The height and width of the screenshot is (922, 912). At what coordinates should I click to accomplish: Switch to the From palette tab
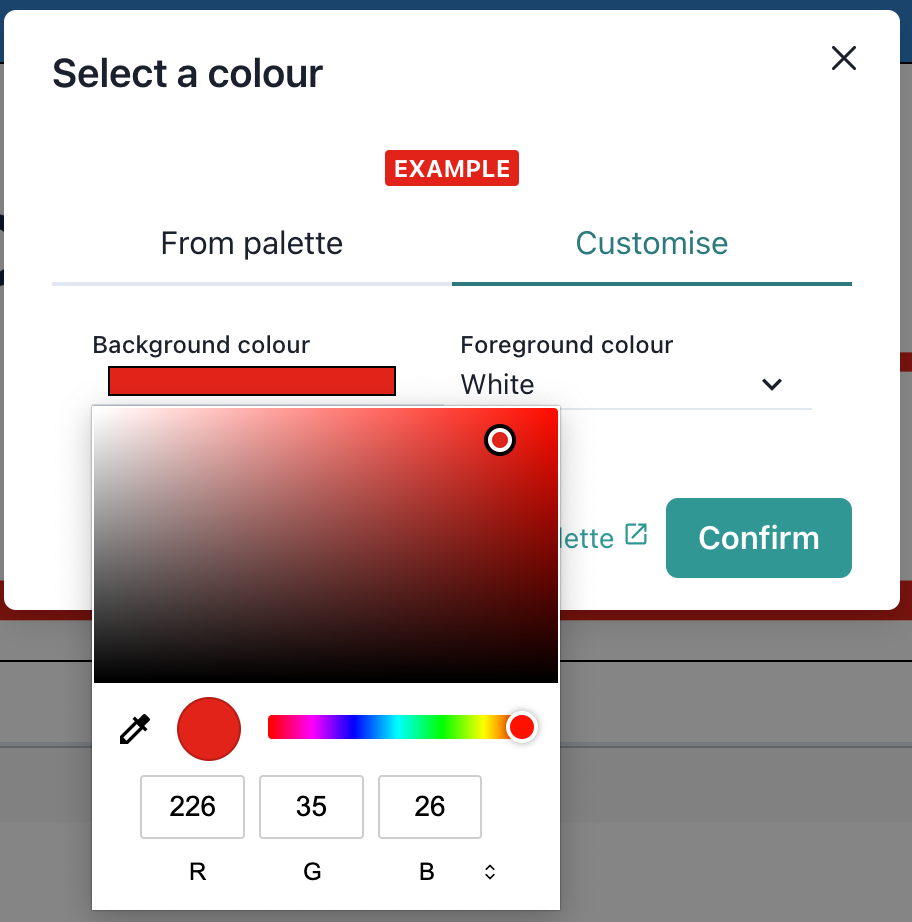pos(251,243)
